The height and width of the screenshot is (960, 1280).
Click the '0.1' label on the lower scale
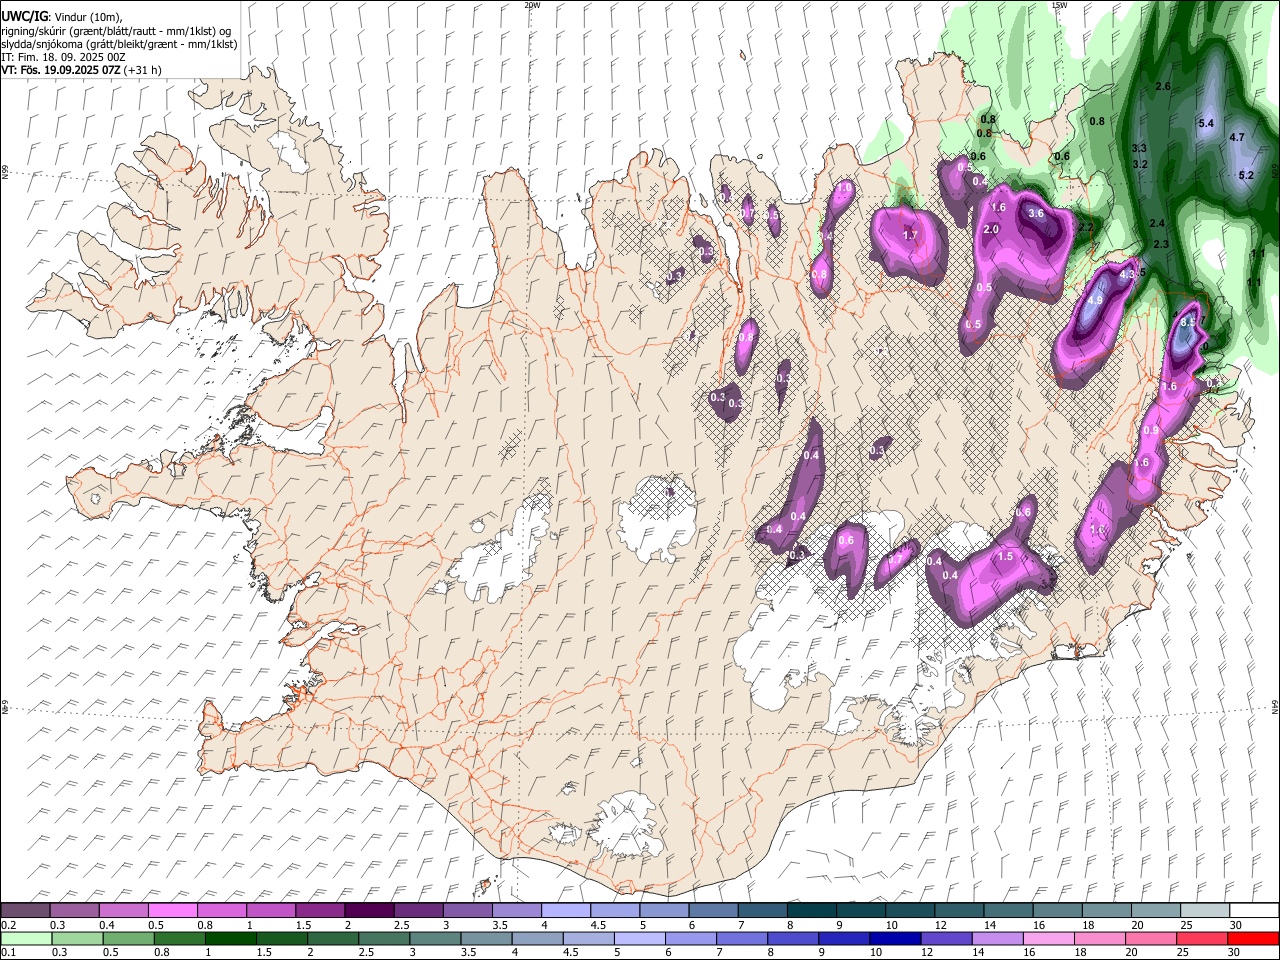[x=7, y=952]
